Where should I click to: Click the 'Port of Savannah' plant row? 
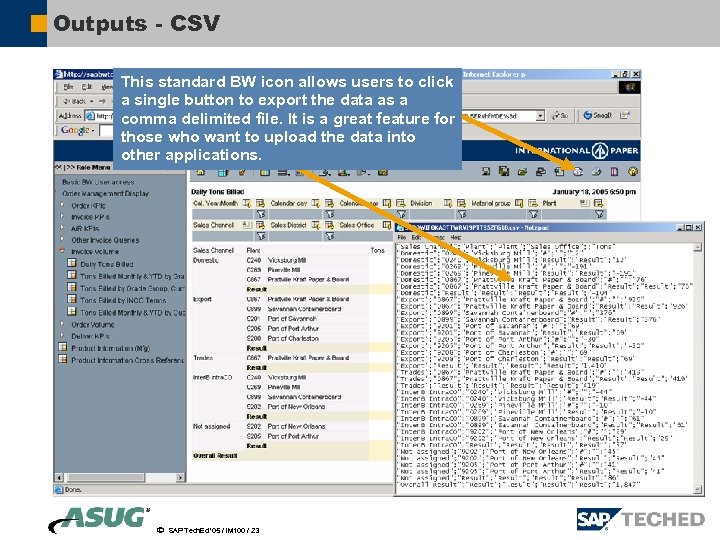[x=292, y=318]
